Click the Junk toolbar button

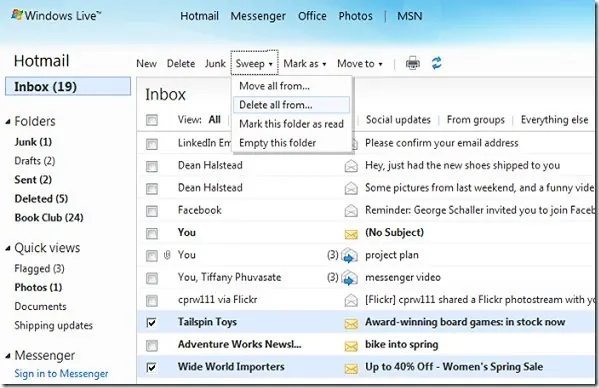tap(215, 63)
